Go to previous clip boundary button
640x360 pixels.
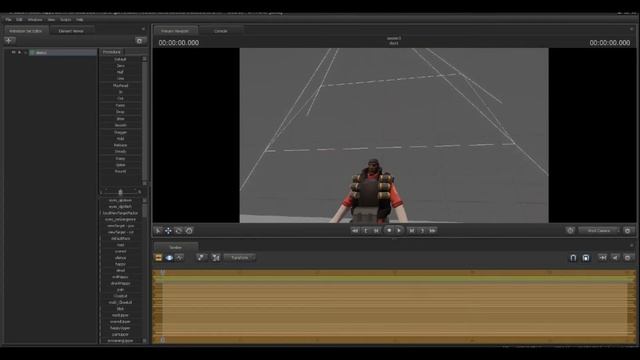(366, 231)
